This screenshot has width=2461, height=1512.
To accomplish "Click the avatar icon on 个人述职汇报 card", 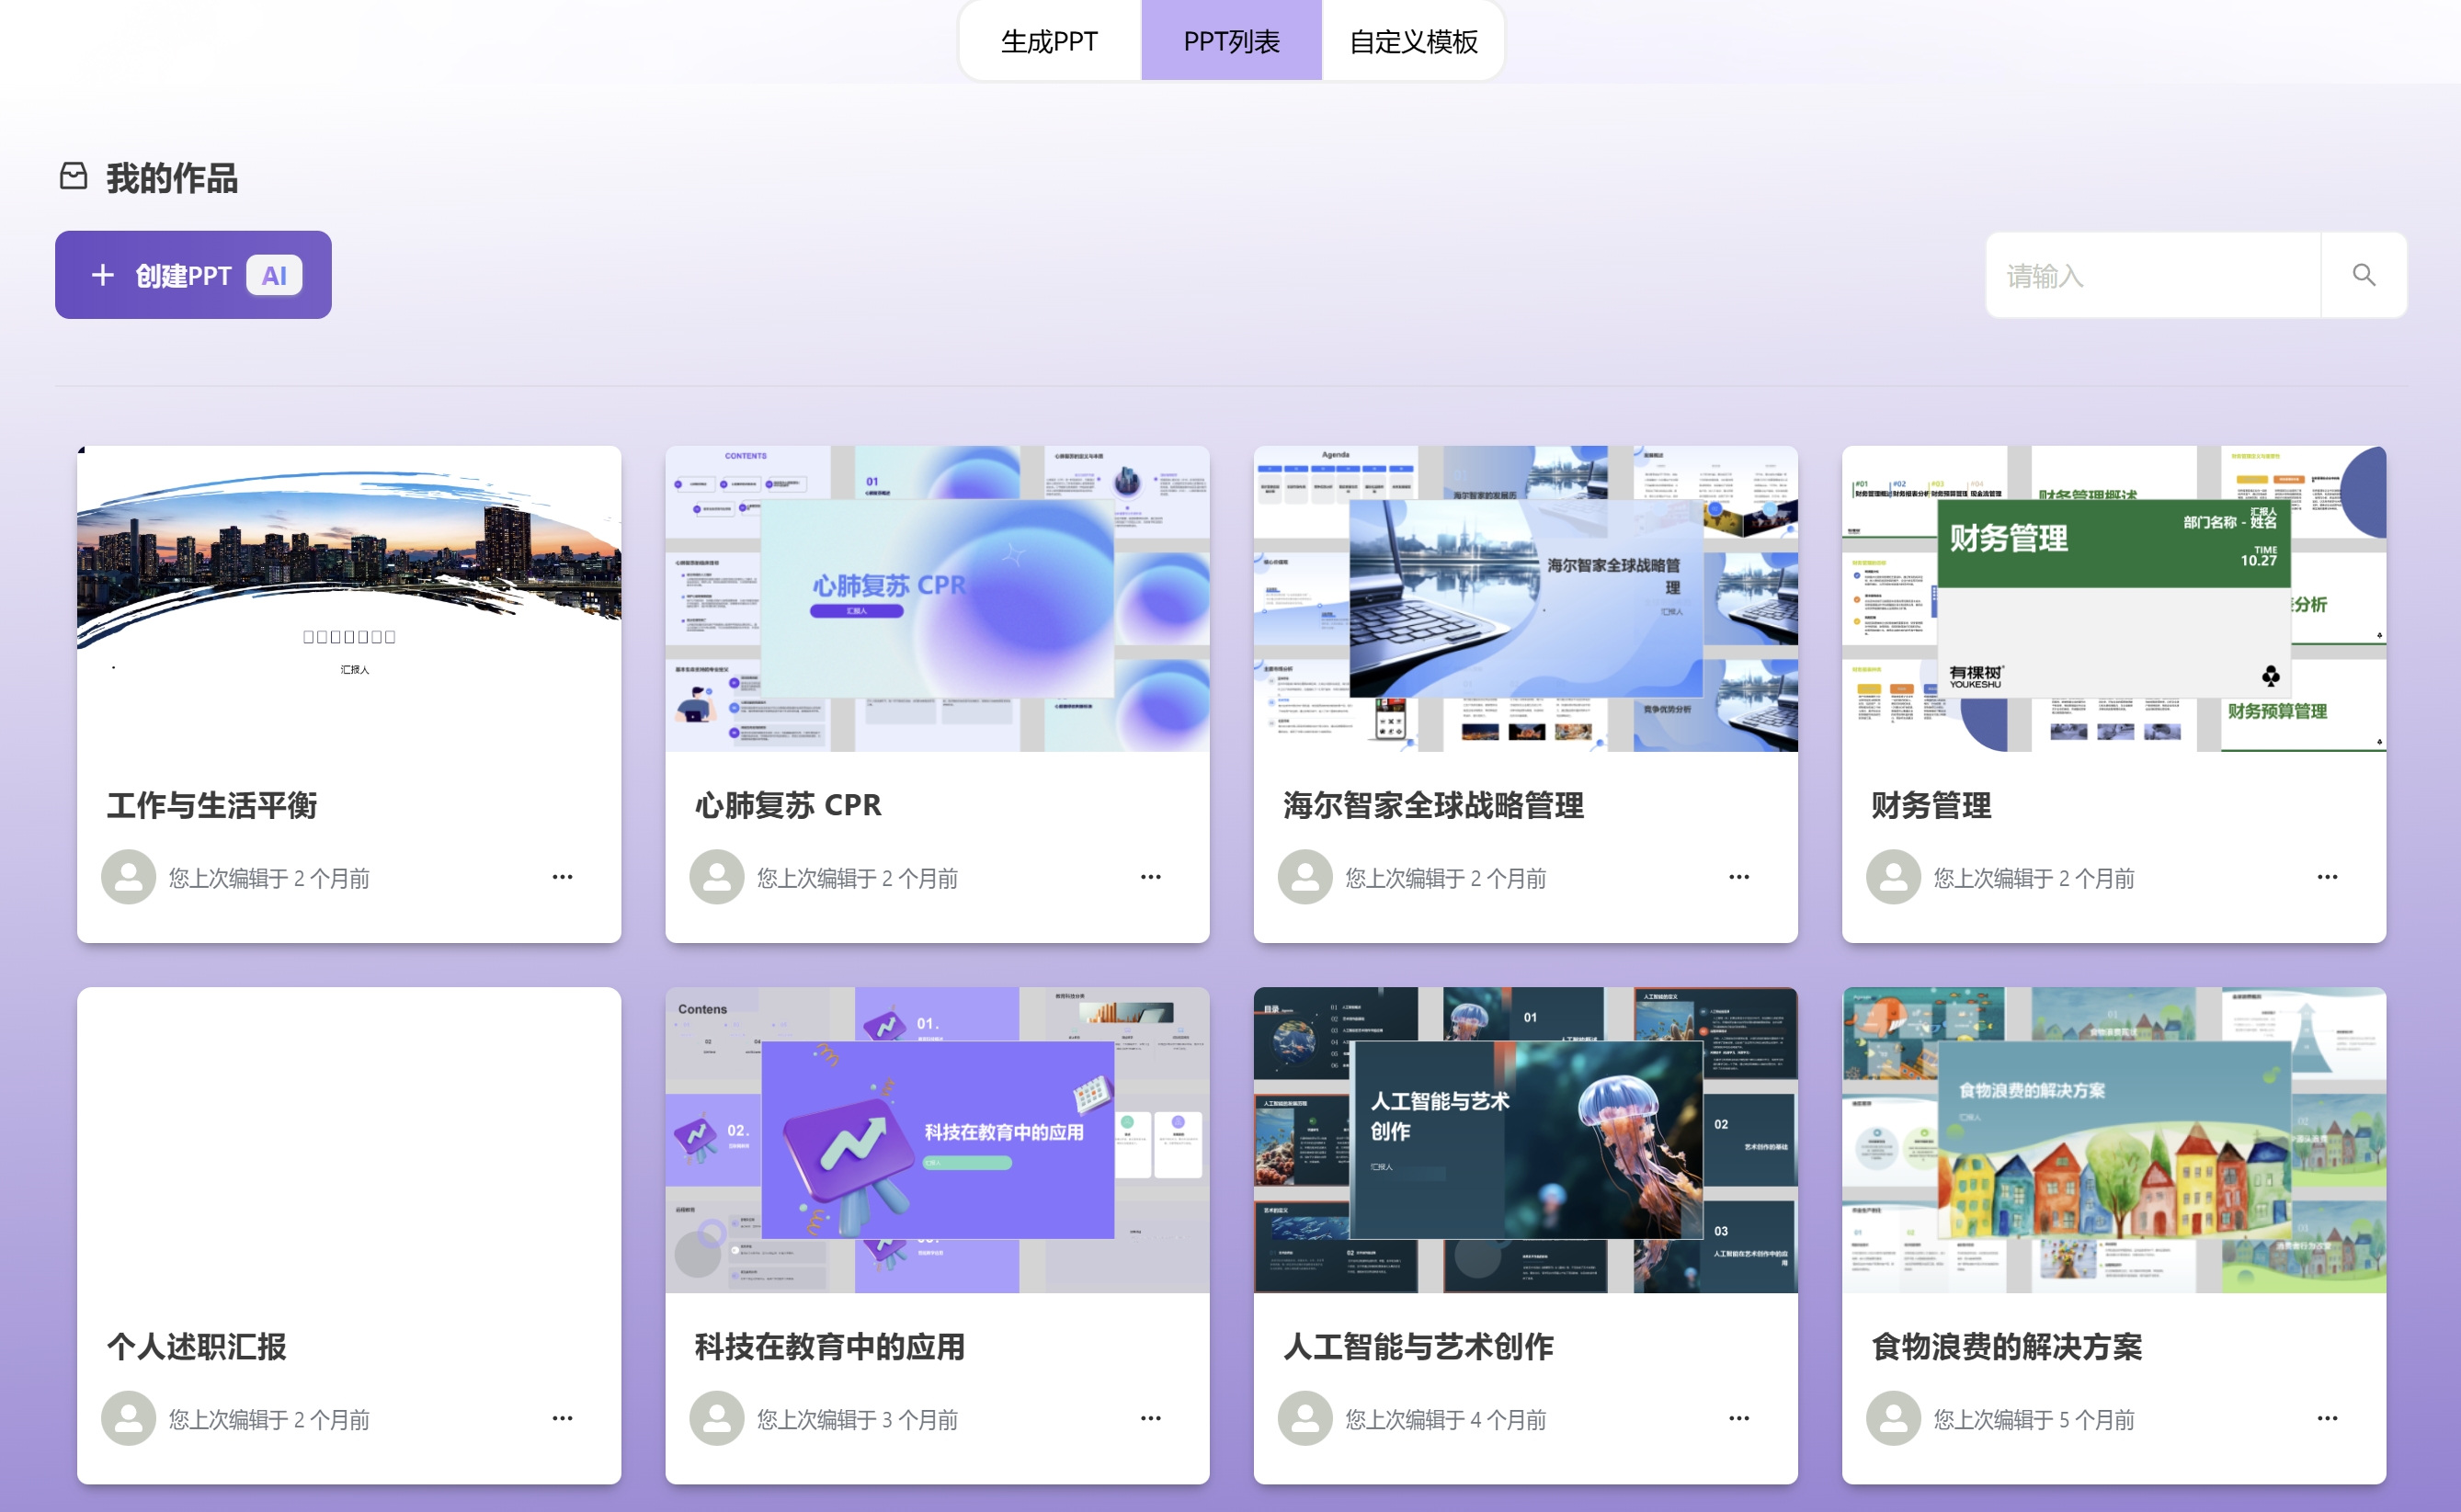I will 128,1418.
